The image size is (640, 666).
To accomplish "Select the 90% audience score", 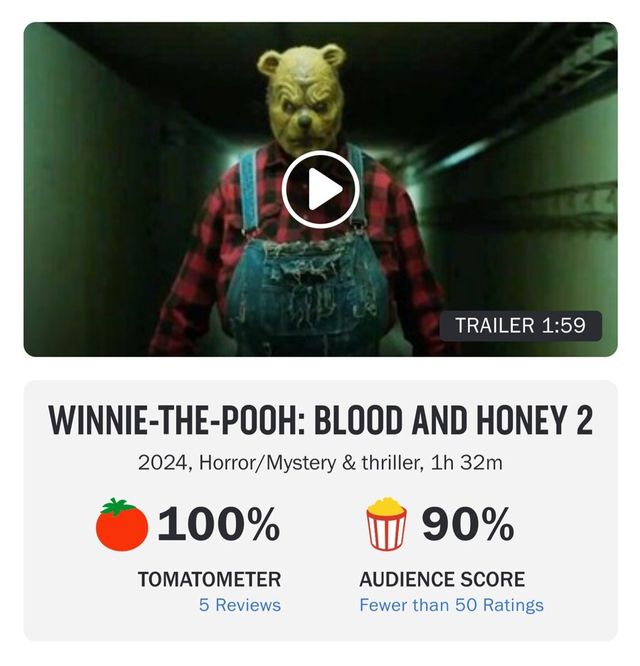I will coord(468,524).
